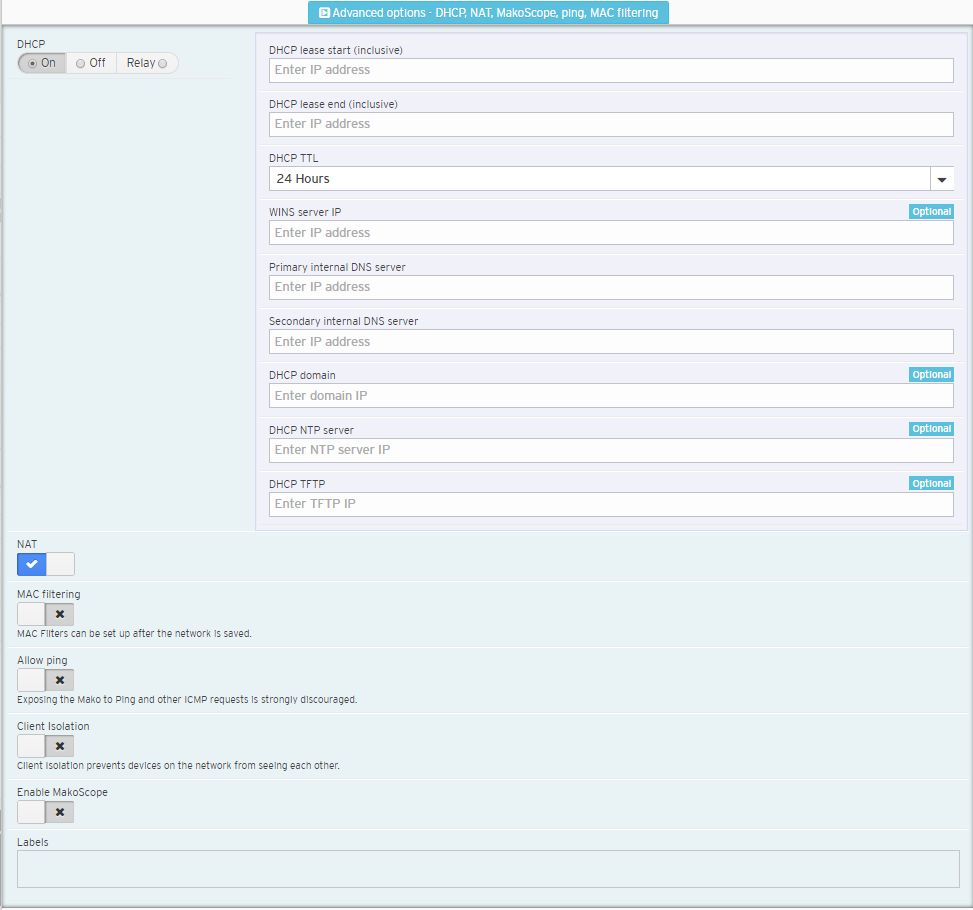Click the checkmark icon on the NAT toggle
This screenshot has height=910, width=973.
pos(31,564)
